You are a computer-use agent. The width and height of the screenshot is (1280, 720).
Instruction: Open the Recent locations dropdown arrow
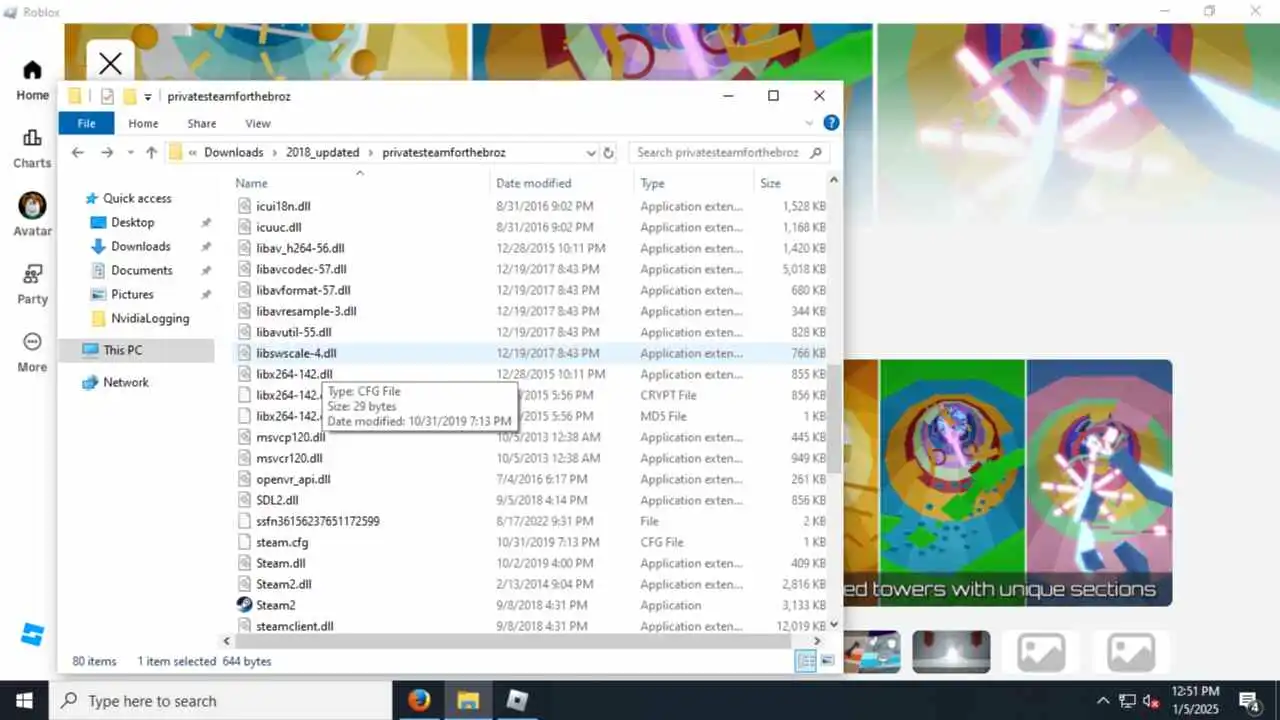click(130, 153)
